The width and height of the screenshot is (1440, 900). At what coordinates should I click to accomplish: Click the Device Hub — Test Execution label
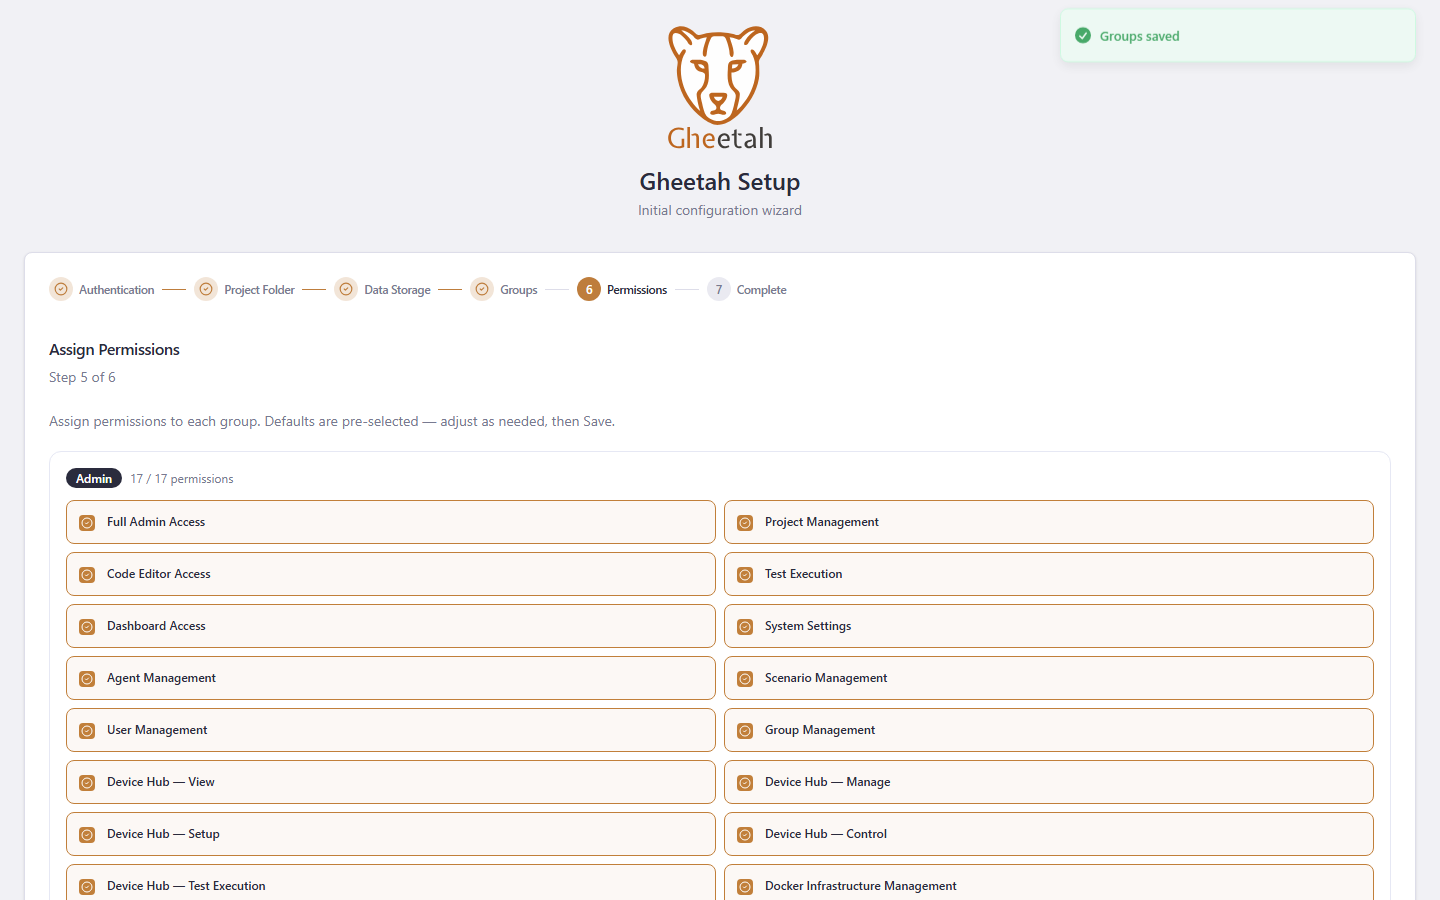(186, 886)
